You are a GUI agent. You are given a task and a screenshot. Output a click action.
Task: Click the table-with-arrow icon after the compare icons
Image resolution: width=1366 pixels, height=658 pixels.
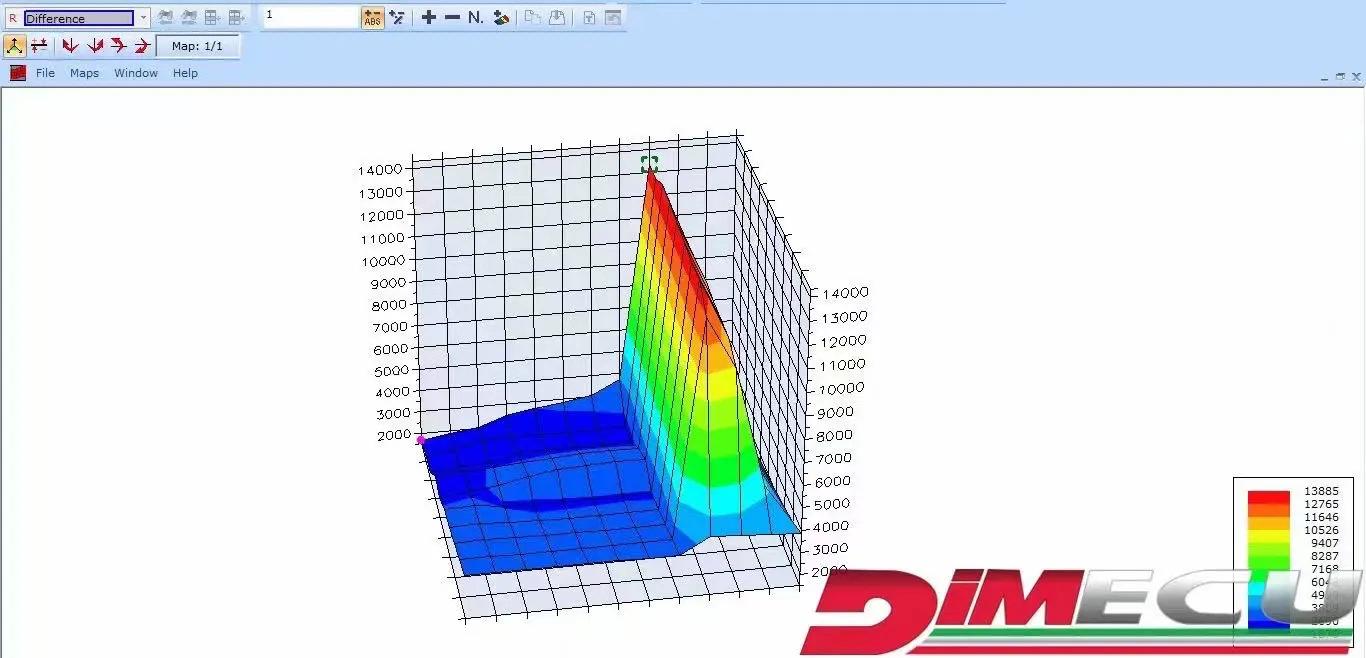[x=213, y=17]
